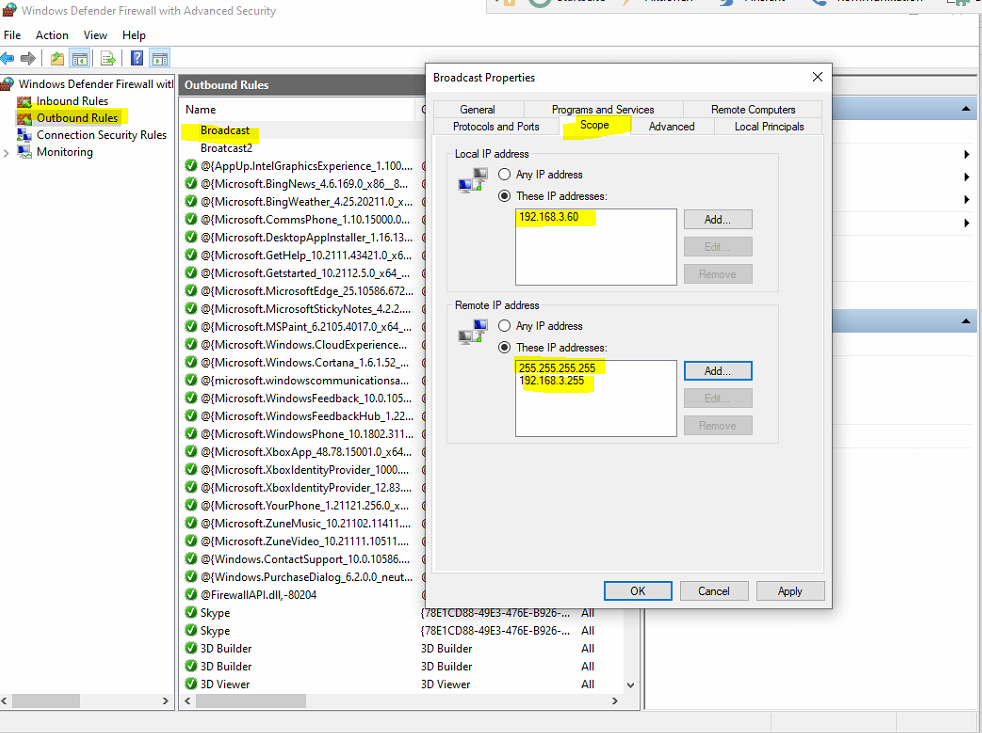Click green check icon beside Microsoft.BingNews rule

(x=191, y=184)
